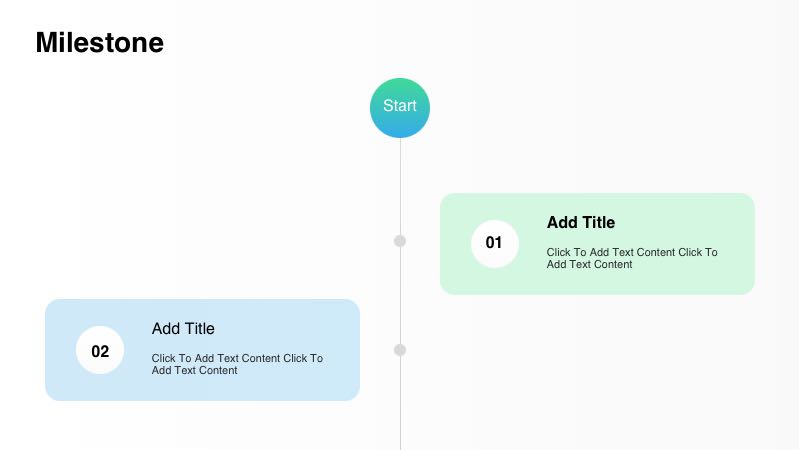This screenshot has height=450, width=799.
Task: Edit Add Title in the blue card
Action: tap(183, 328)
